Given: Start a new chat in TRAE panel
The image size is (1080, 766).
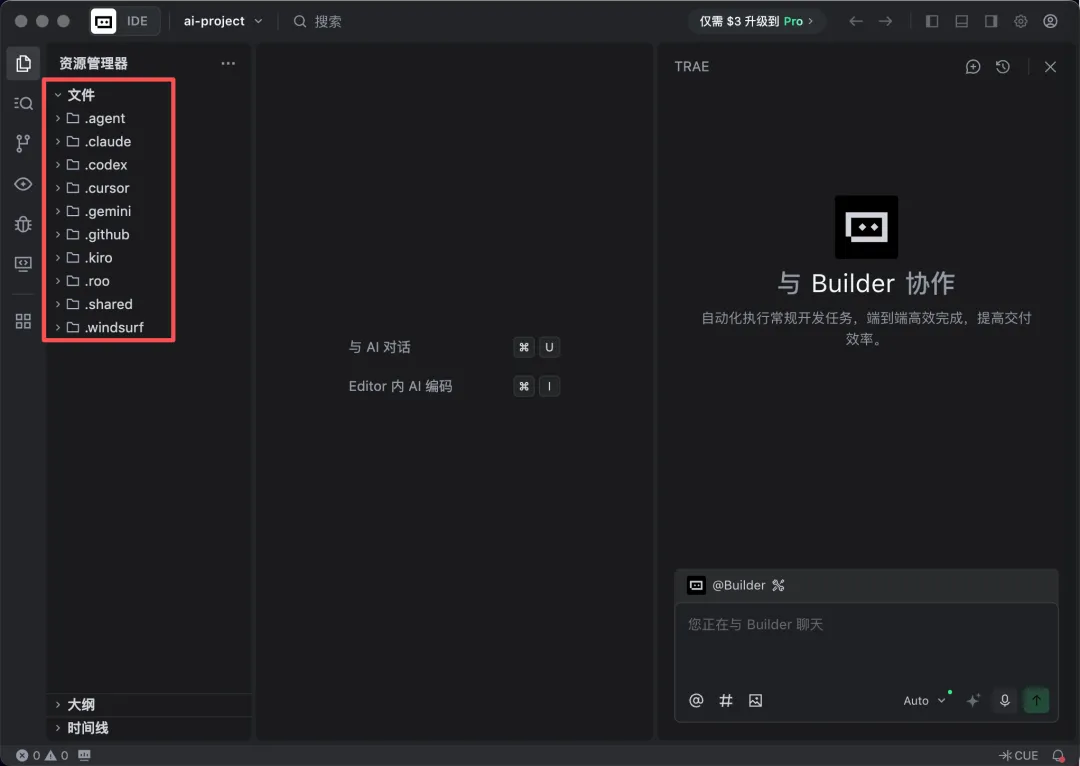Looking at the screenshot, I should [x=973, y=67].
